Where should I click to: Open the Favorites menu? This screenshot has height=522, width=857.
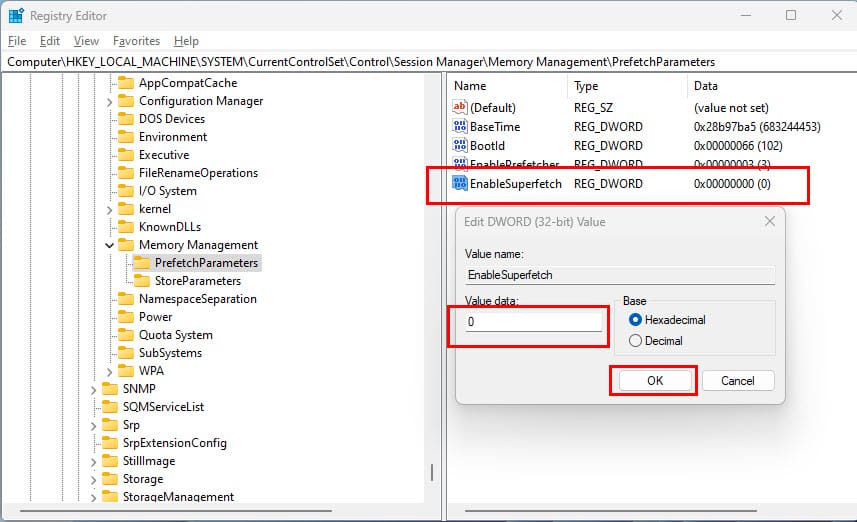136,41
